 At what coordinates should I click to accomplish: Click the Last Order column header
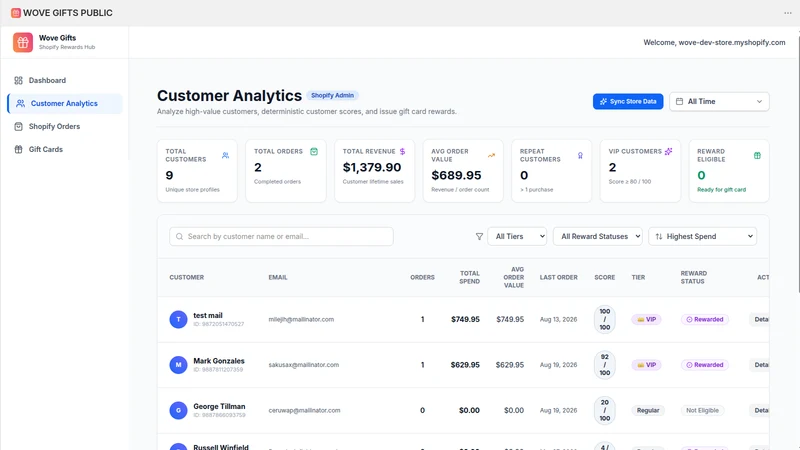(x=559, y=278)
